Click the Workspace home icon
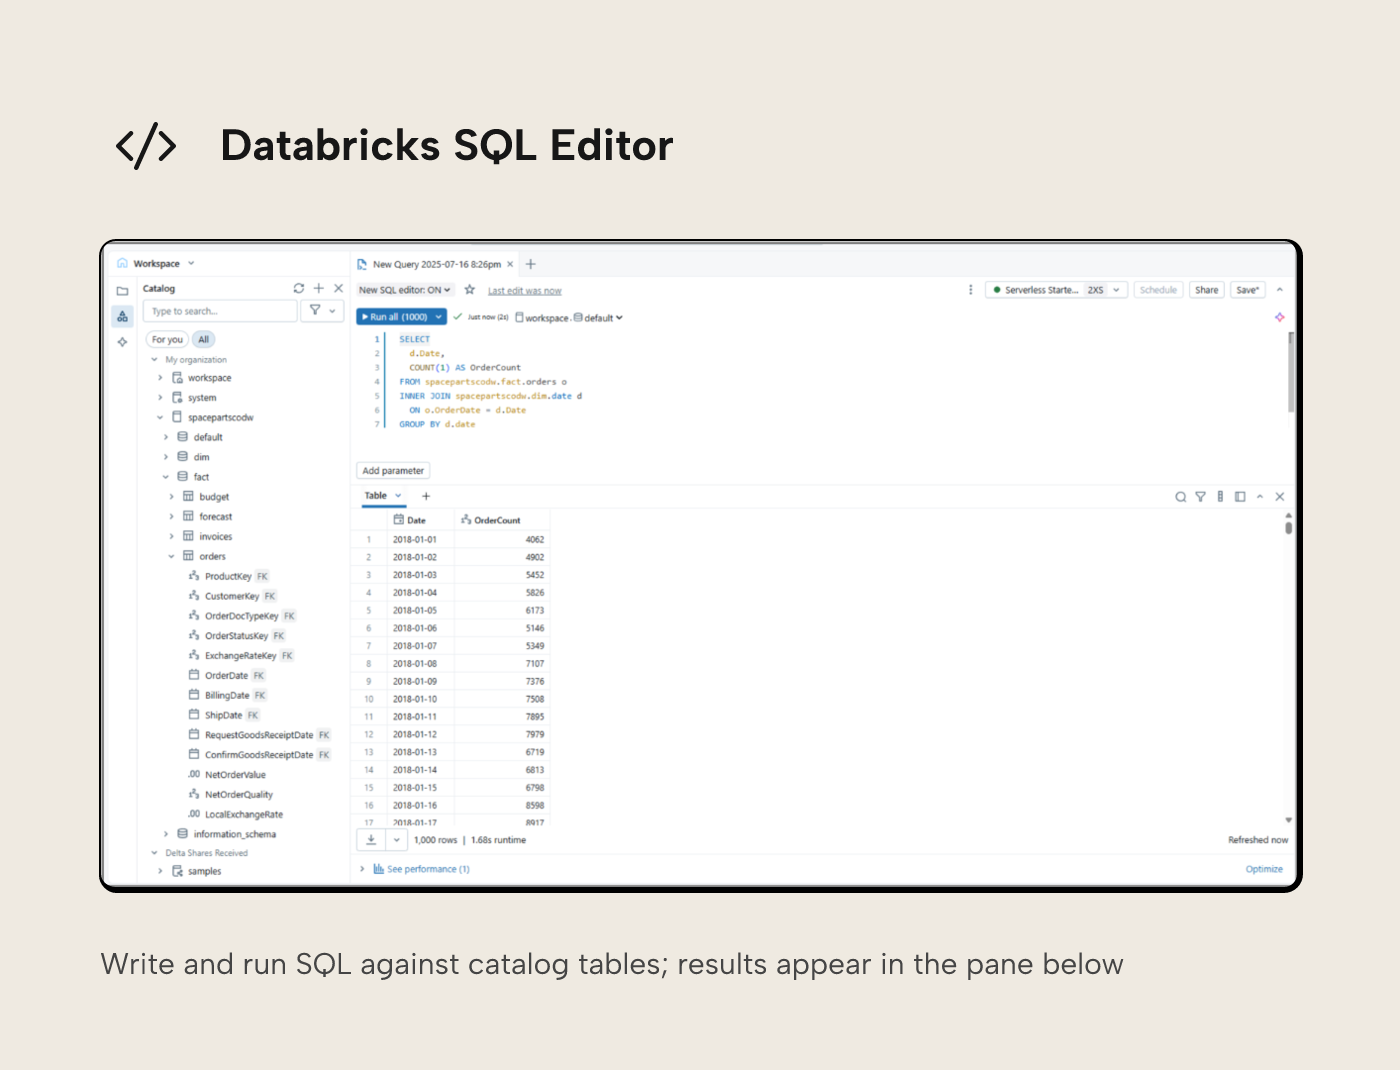The width and height of the screenshot is (1400, 1070). point(122,264)
